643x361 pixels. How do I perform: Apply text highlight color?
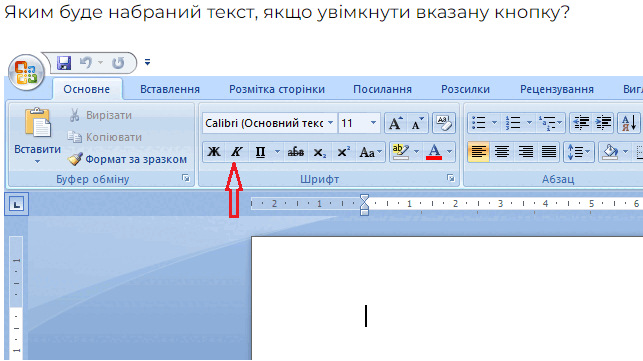coord(400,152)
